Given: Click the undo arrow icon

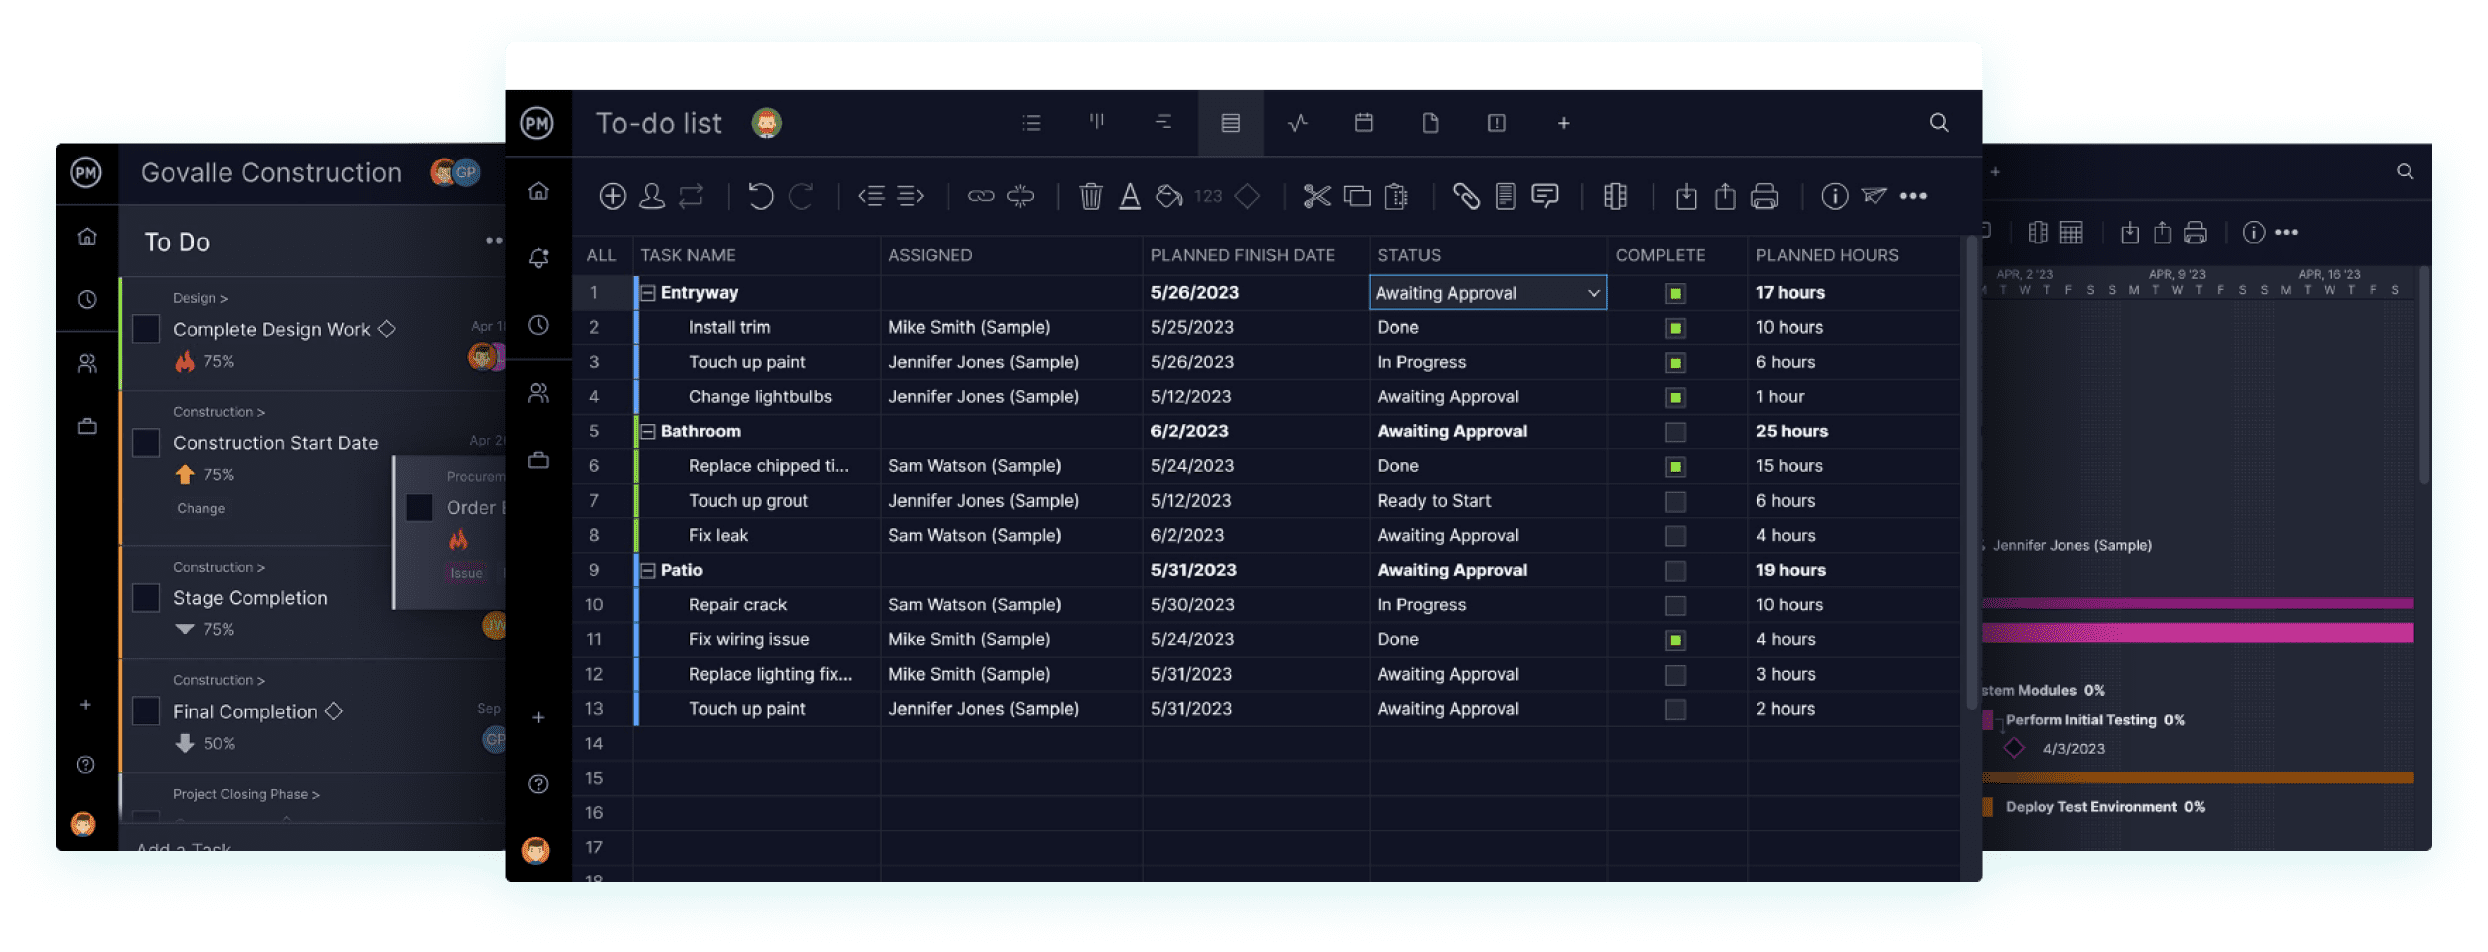Looking at the screenshot, I should tap(760, 196).
